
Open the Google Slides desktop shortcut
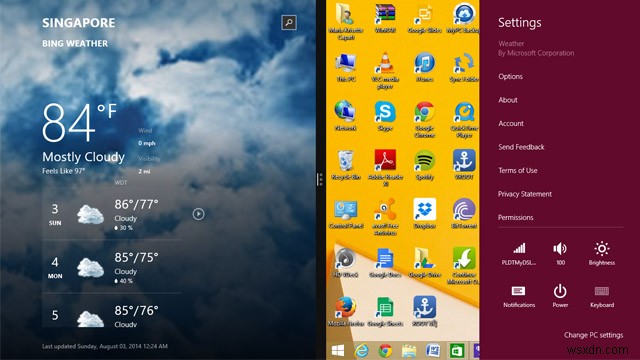[424, 18]
